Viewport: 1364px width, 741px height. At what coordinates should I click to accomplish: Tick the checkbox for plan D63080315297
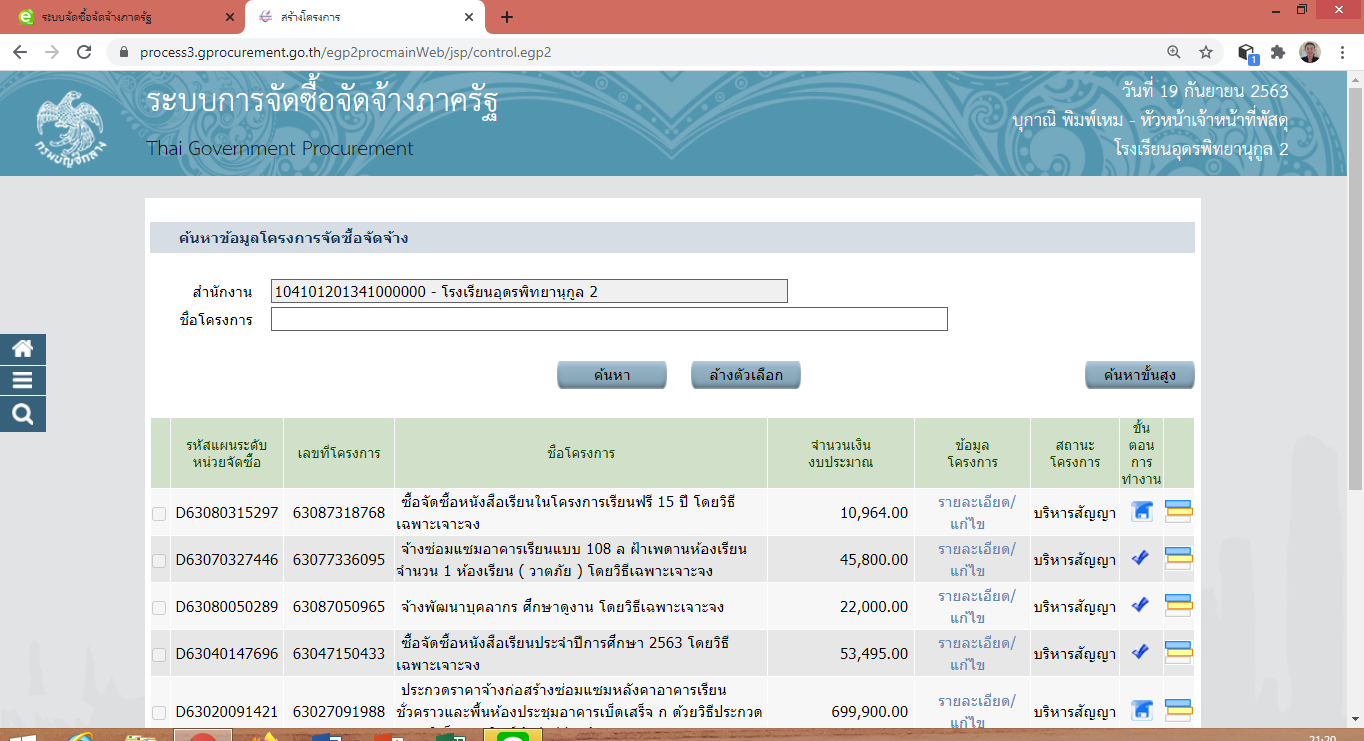coord(159,514)
